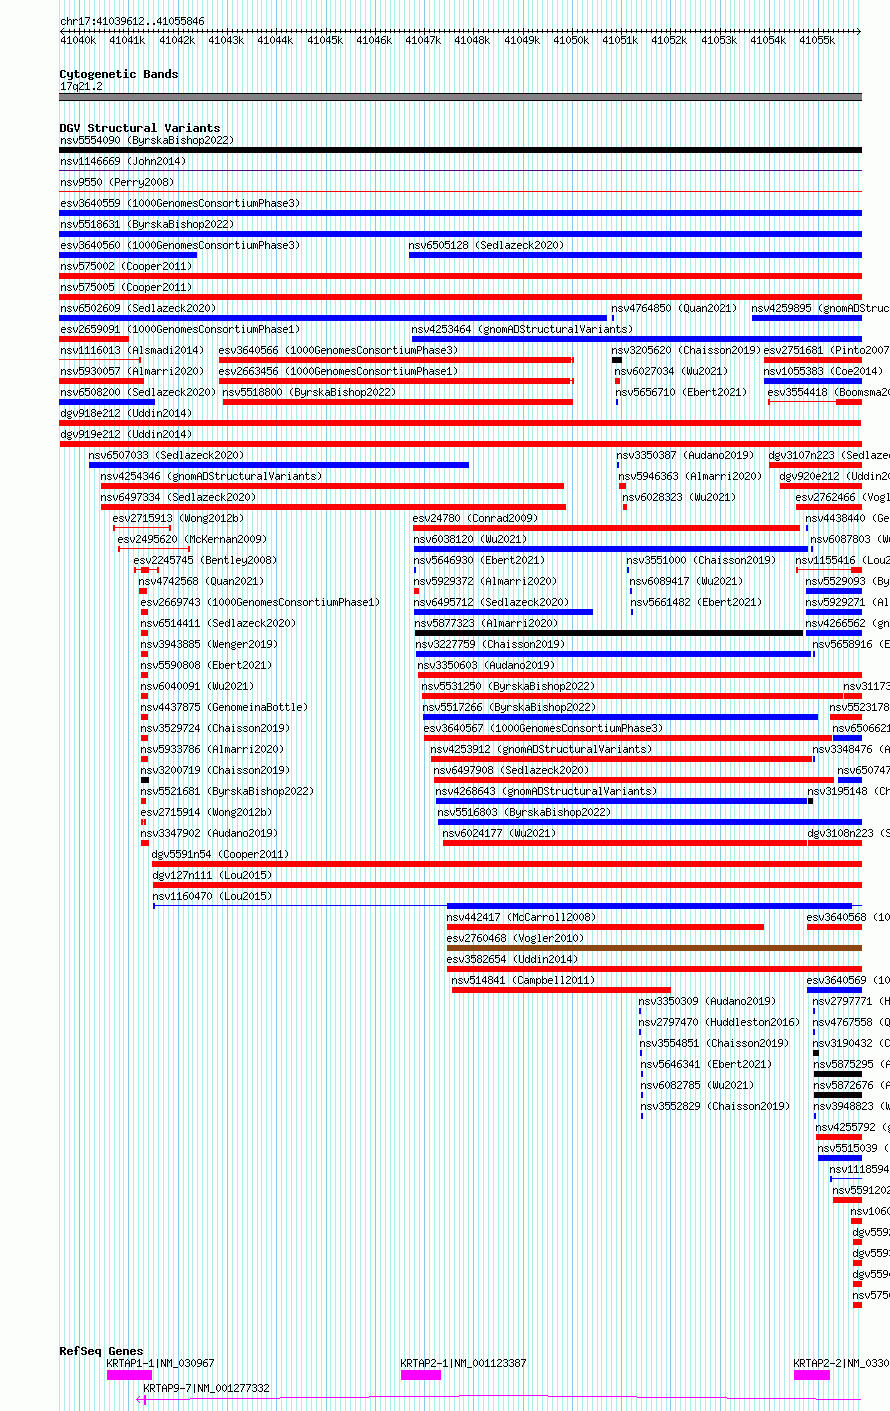This screenshot has height=1411, width=890.
Task: Click esv24780 (Conrad2009) variant label
Action: point(476,518)
